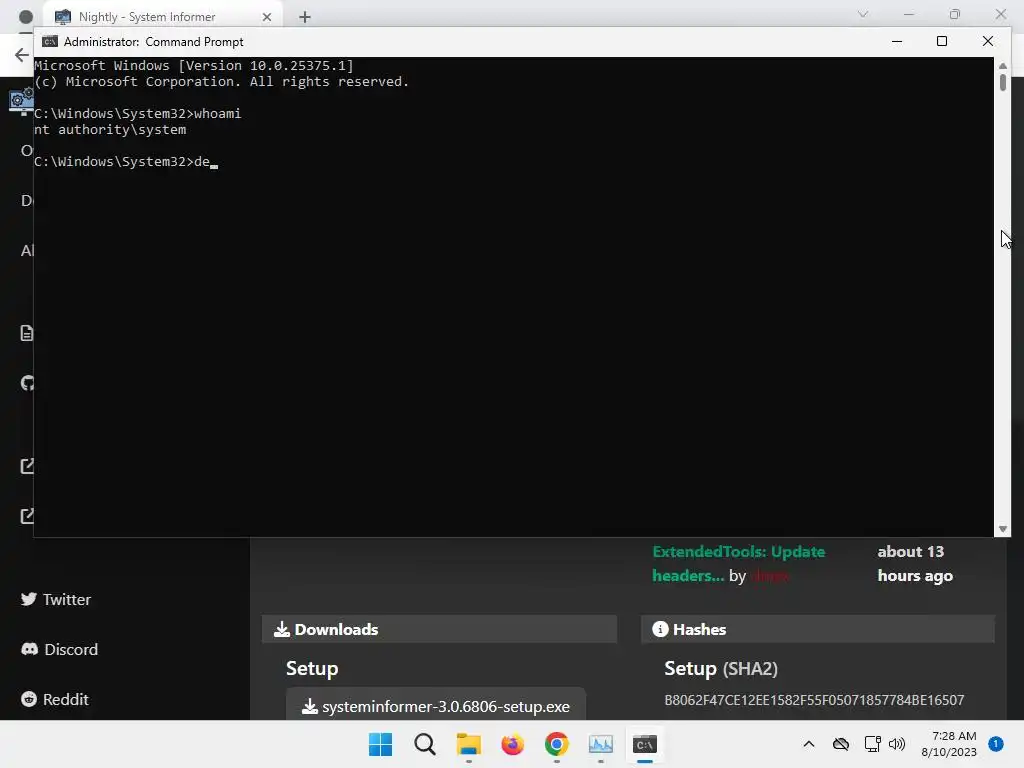Select Command Prompt taskbar icon
Viewport: 1024px width, 768px height.
tap(645, 744)
